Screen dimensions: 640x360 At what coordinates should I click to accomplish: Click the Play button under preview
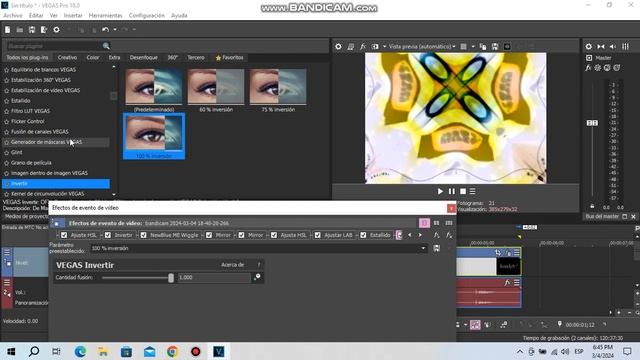[440, 191]
